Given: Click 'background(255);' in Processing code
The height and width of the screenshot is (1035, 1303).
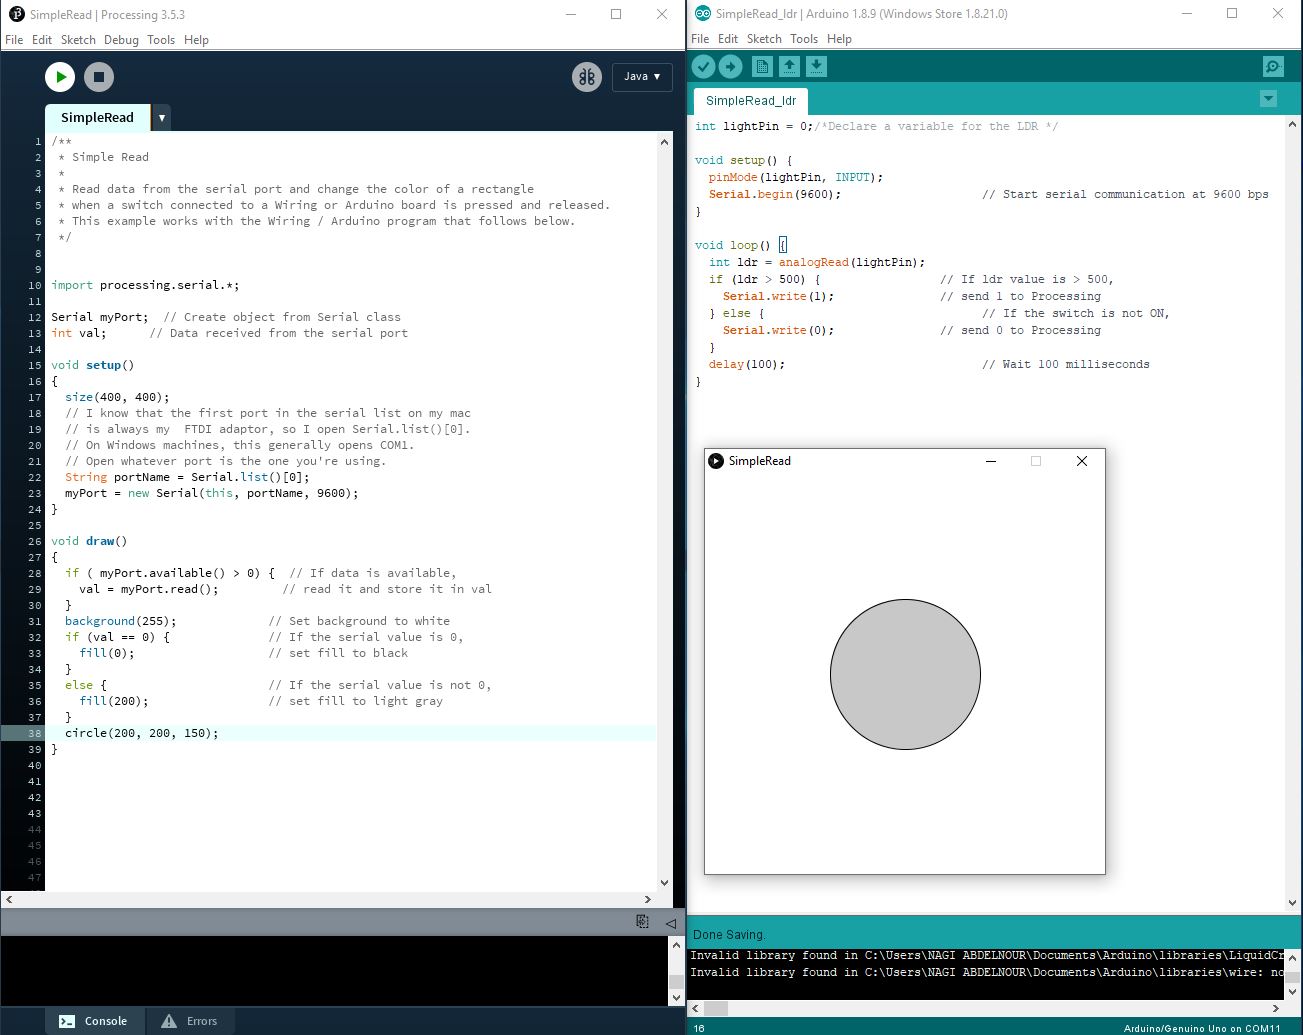Looking at the screenshot, I should 121,621.
